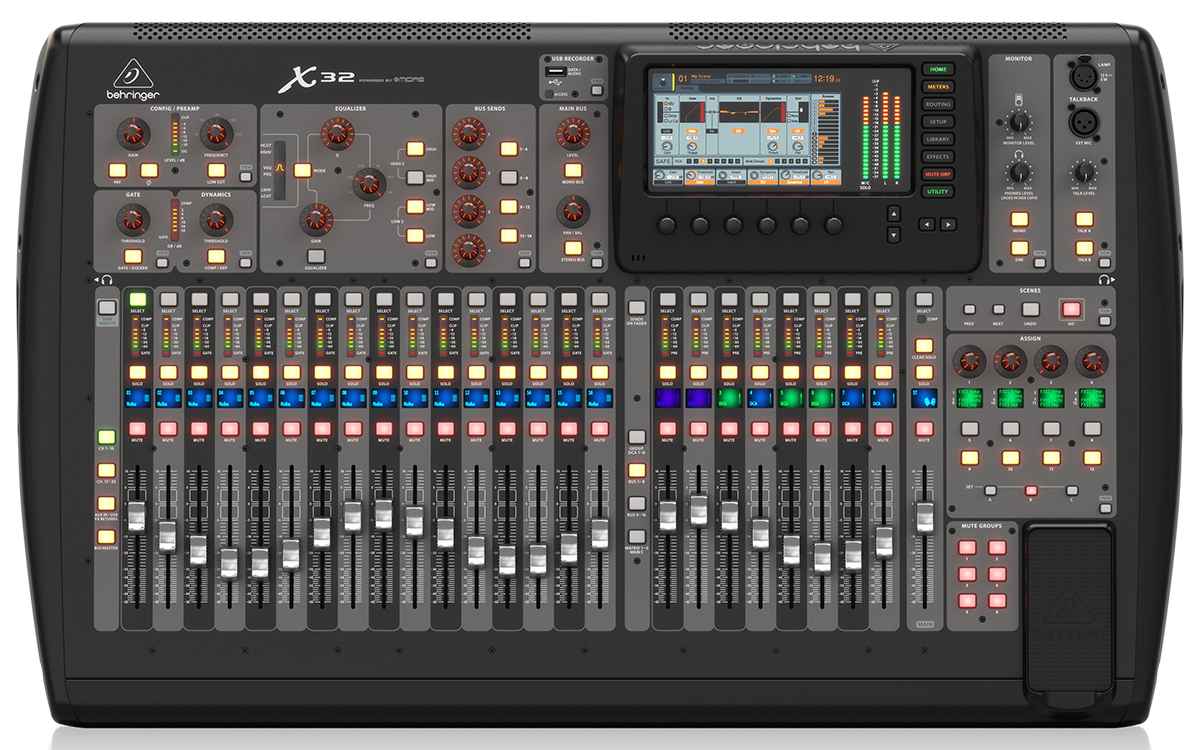This screenshot has width=1200, height=750.
Task: Select the Low Mid EQ band button
Action: tap(414, 207)
